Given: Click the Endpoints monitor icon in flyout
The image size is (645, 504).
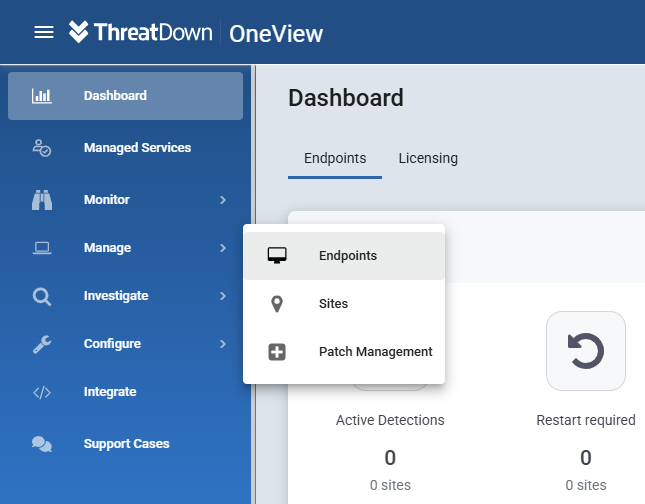Looking at the screenshot, I should pyautogui.click(x=277, y=255).
